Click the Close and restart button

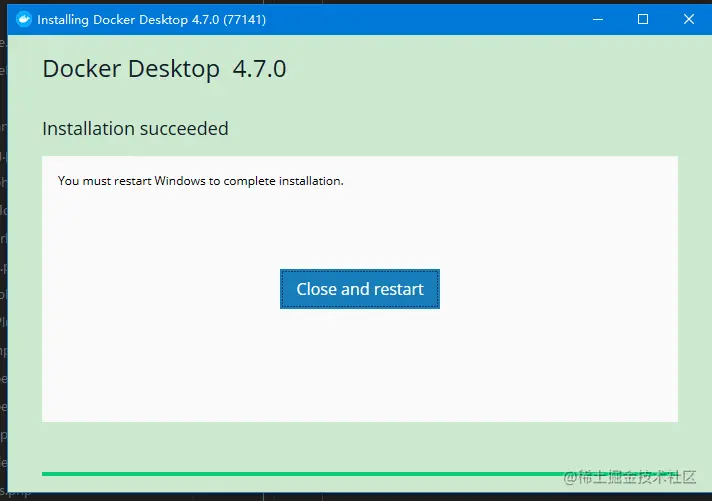[x=360, y=289]
